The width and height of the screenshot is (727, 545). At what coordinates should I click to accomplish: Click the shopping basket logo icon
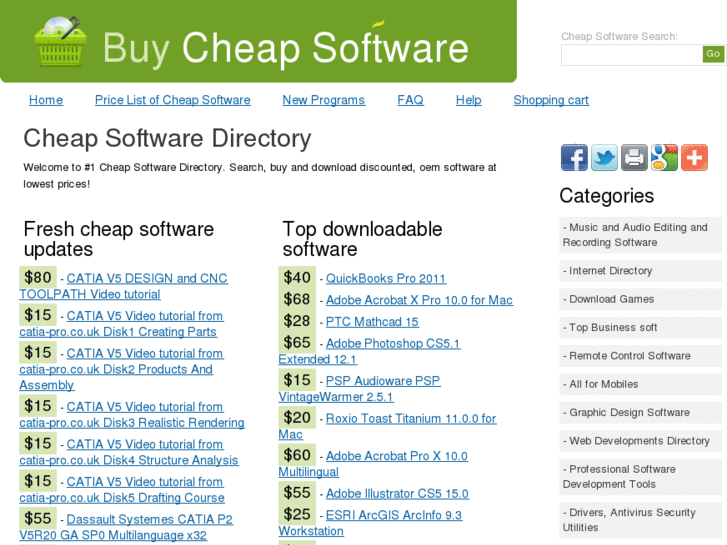tap(60, 42)
